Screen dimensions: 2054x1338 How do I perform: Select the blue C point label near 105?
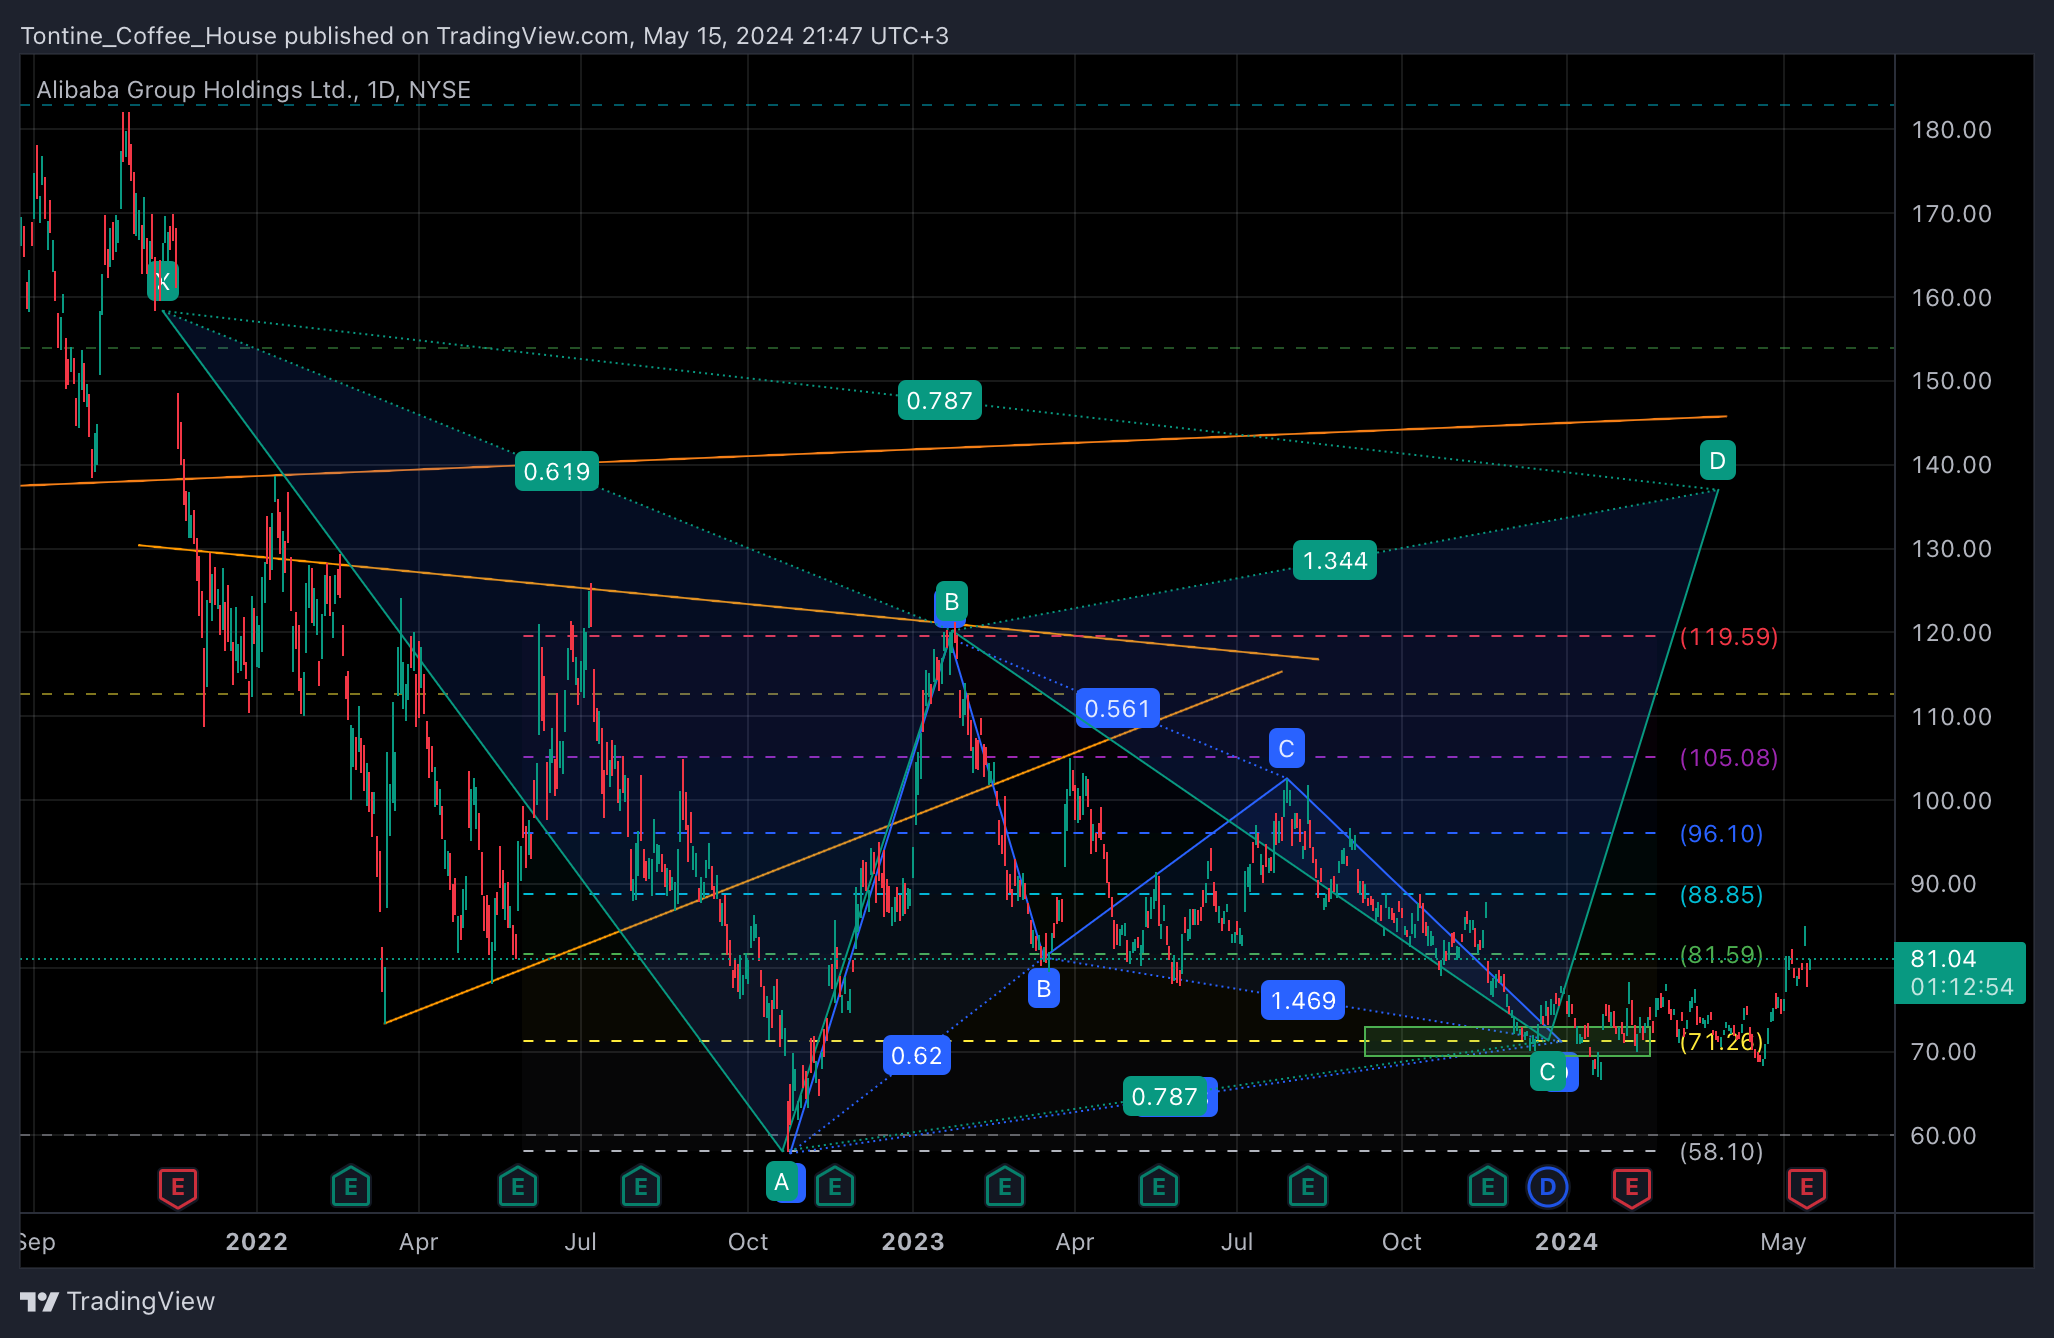(x=1287, y=748)
